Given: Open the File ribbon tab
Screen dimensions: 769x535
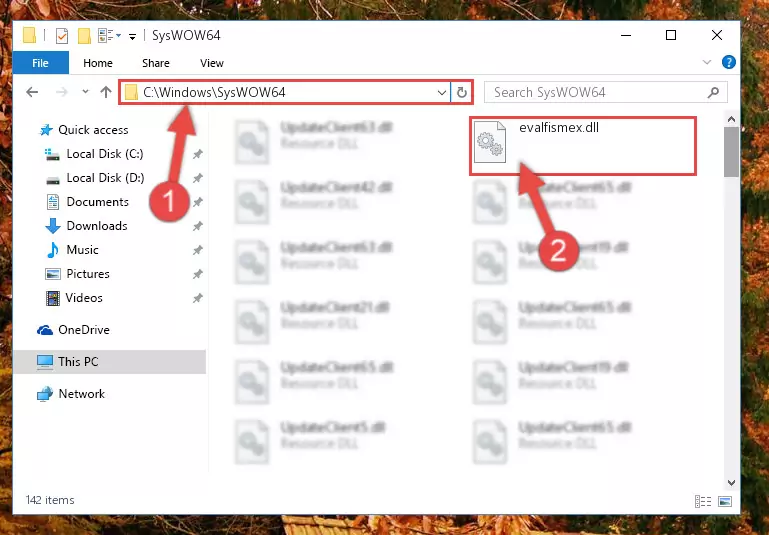Looking at the screenshot, I should 41,63.
